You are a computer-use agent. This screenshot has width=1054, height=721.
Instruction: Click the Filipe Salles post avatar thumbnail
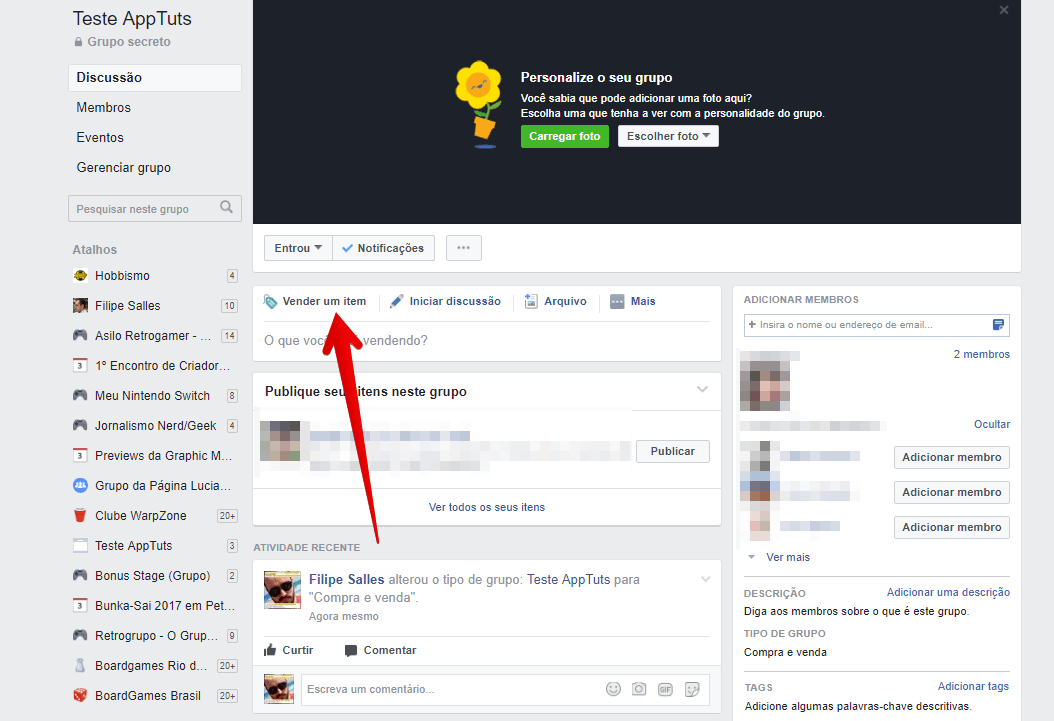pyautogui.click(x=282, y=590)
